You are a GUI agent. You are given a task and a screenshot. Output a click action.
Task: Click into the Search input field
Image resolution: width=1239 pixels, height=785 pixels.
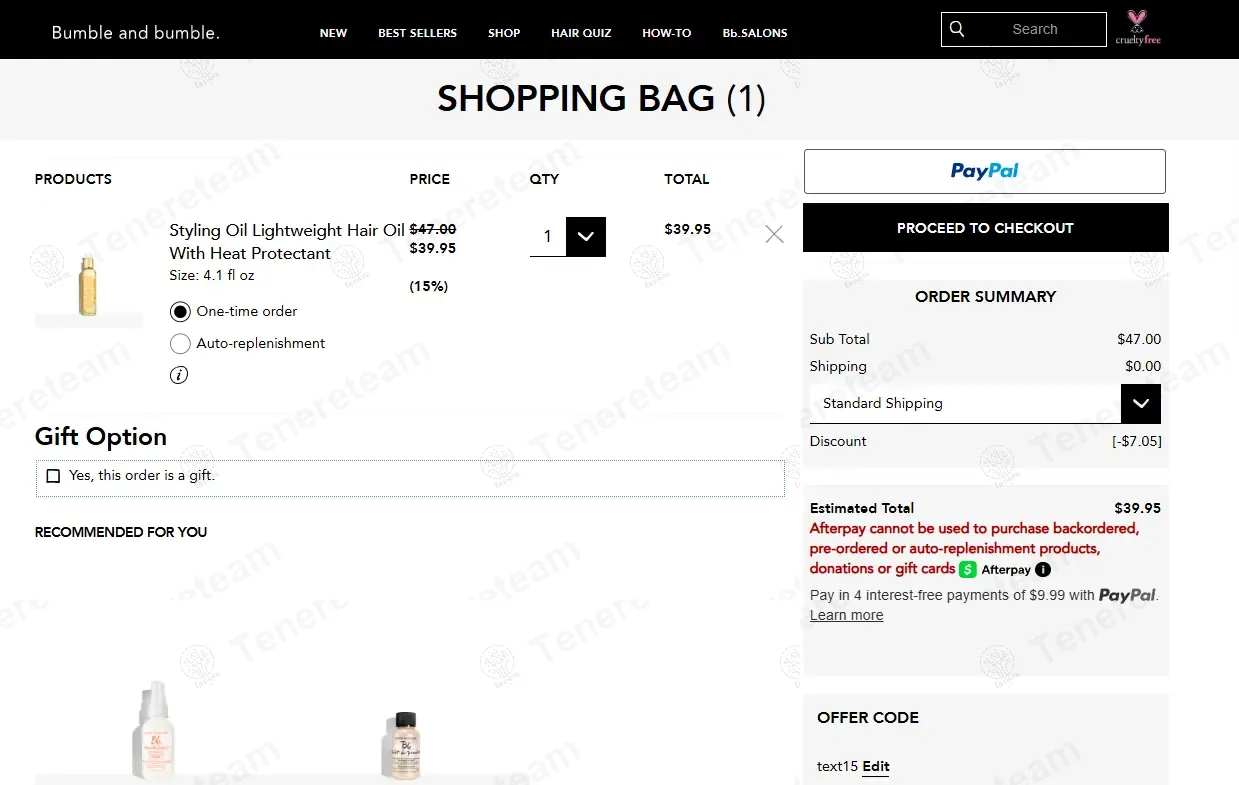[x=1035, y=29]
